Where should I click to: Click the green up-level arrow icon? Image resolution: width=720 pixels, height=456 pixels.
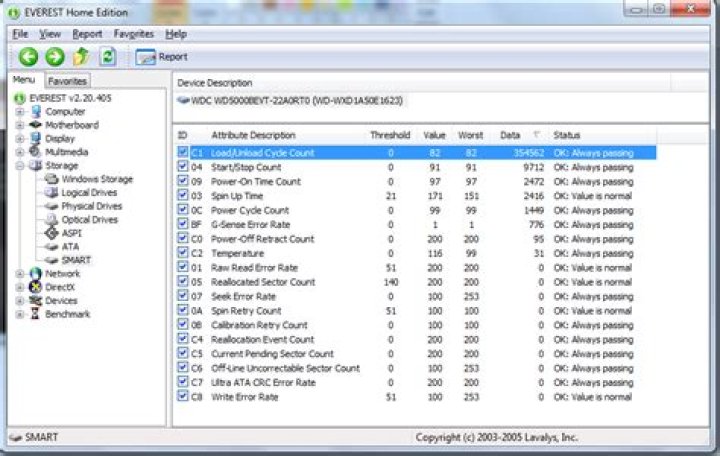(x=81, y=56)
